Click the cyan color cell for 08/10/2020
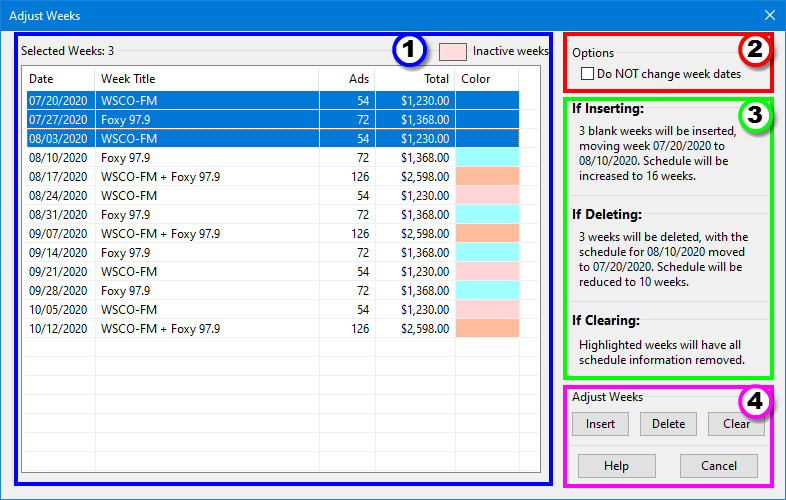 (x=487, y=158)
